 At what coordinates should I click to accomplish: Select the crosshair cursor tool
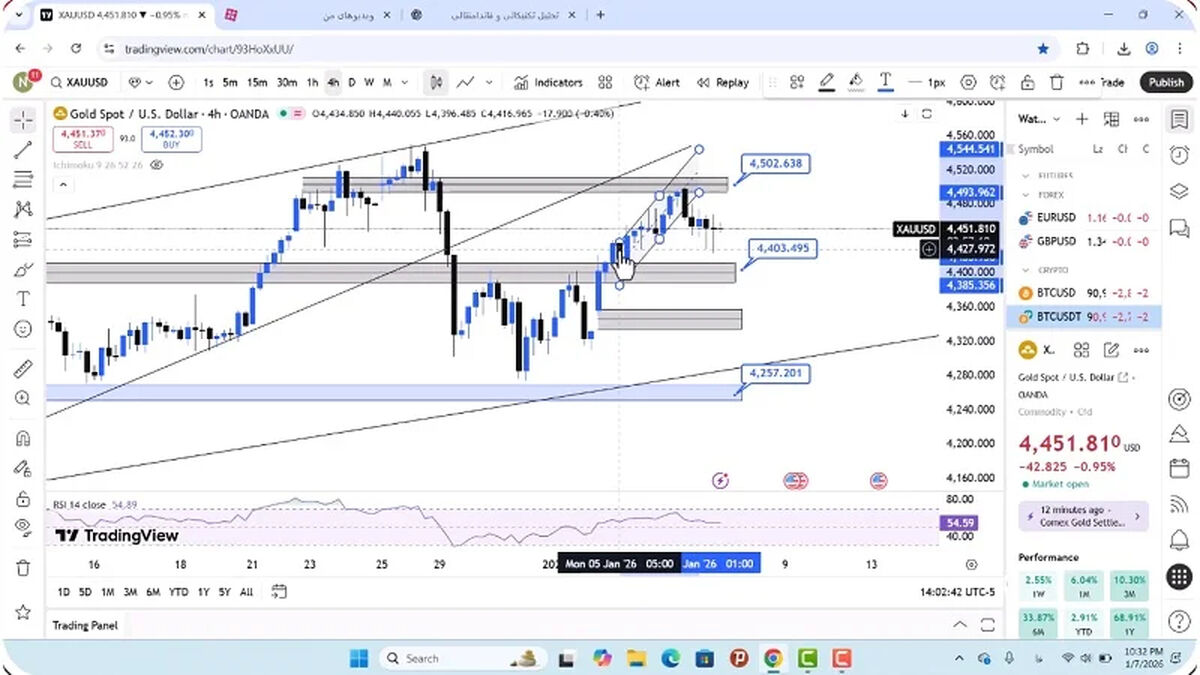23,120
